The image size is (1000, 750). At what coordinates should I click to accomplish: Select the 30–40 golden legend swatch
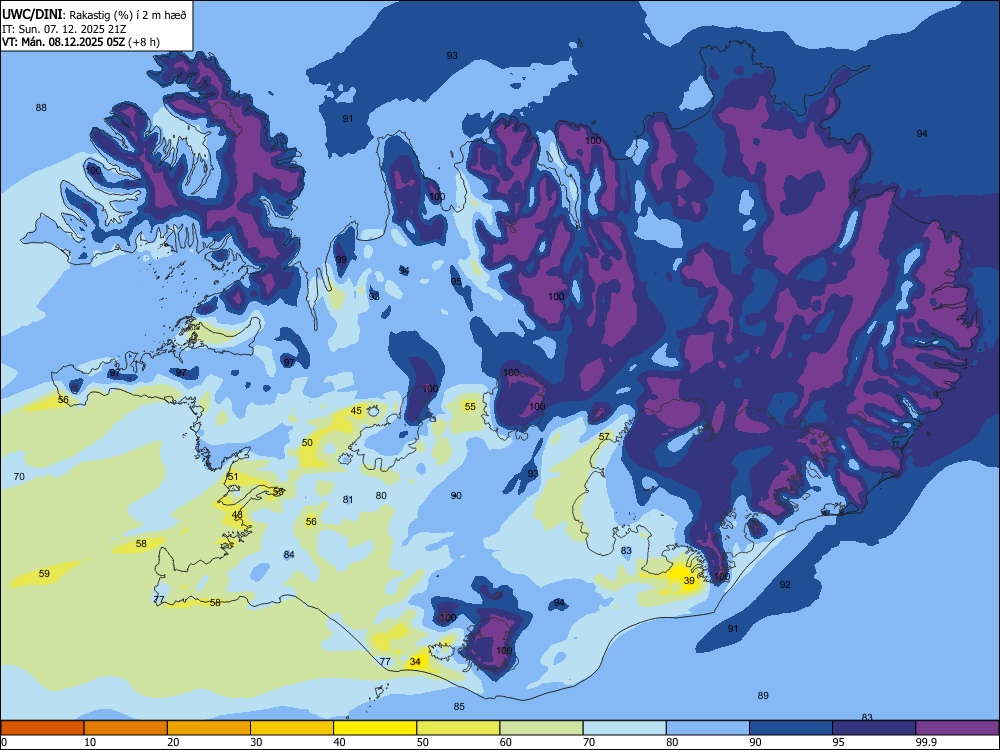pyautogui.click(x=292, y=728)
